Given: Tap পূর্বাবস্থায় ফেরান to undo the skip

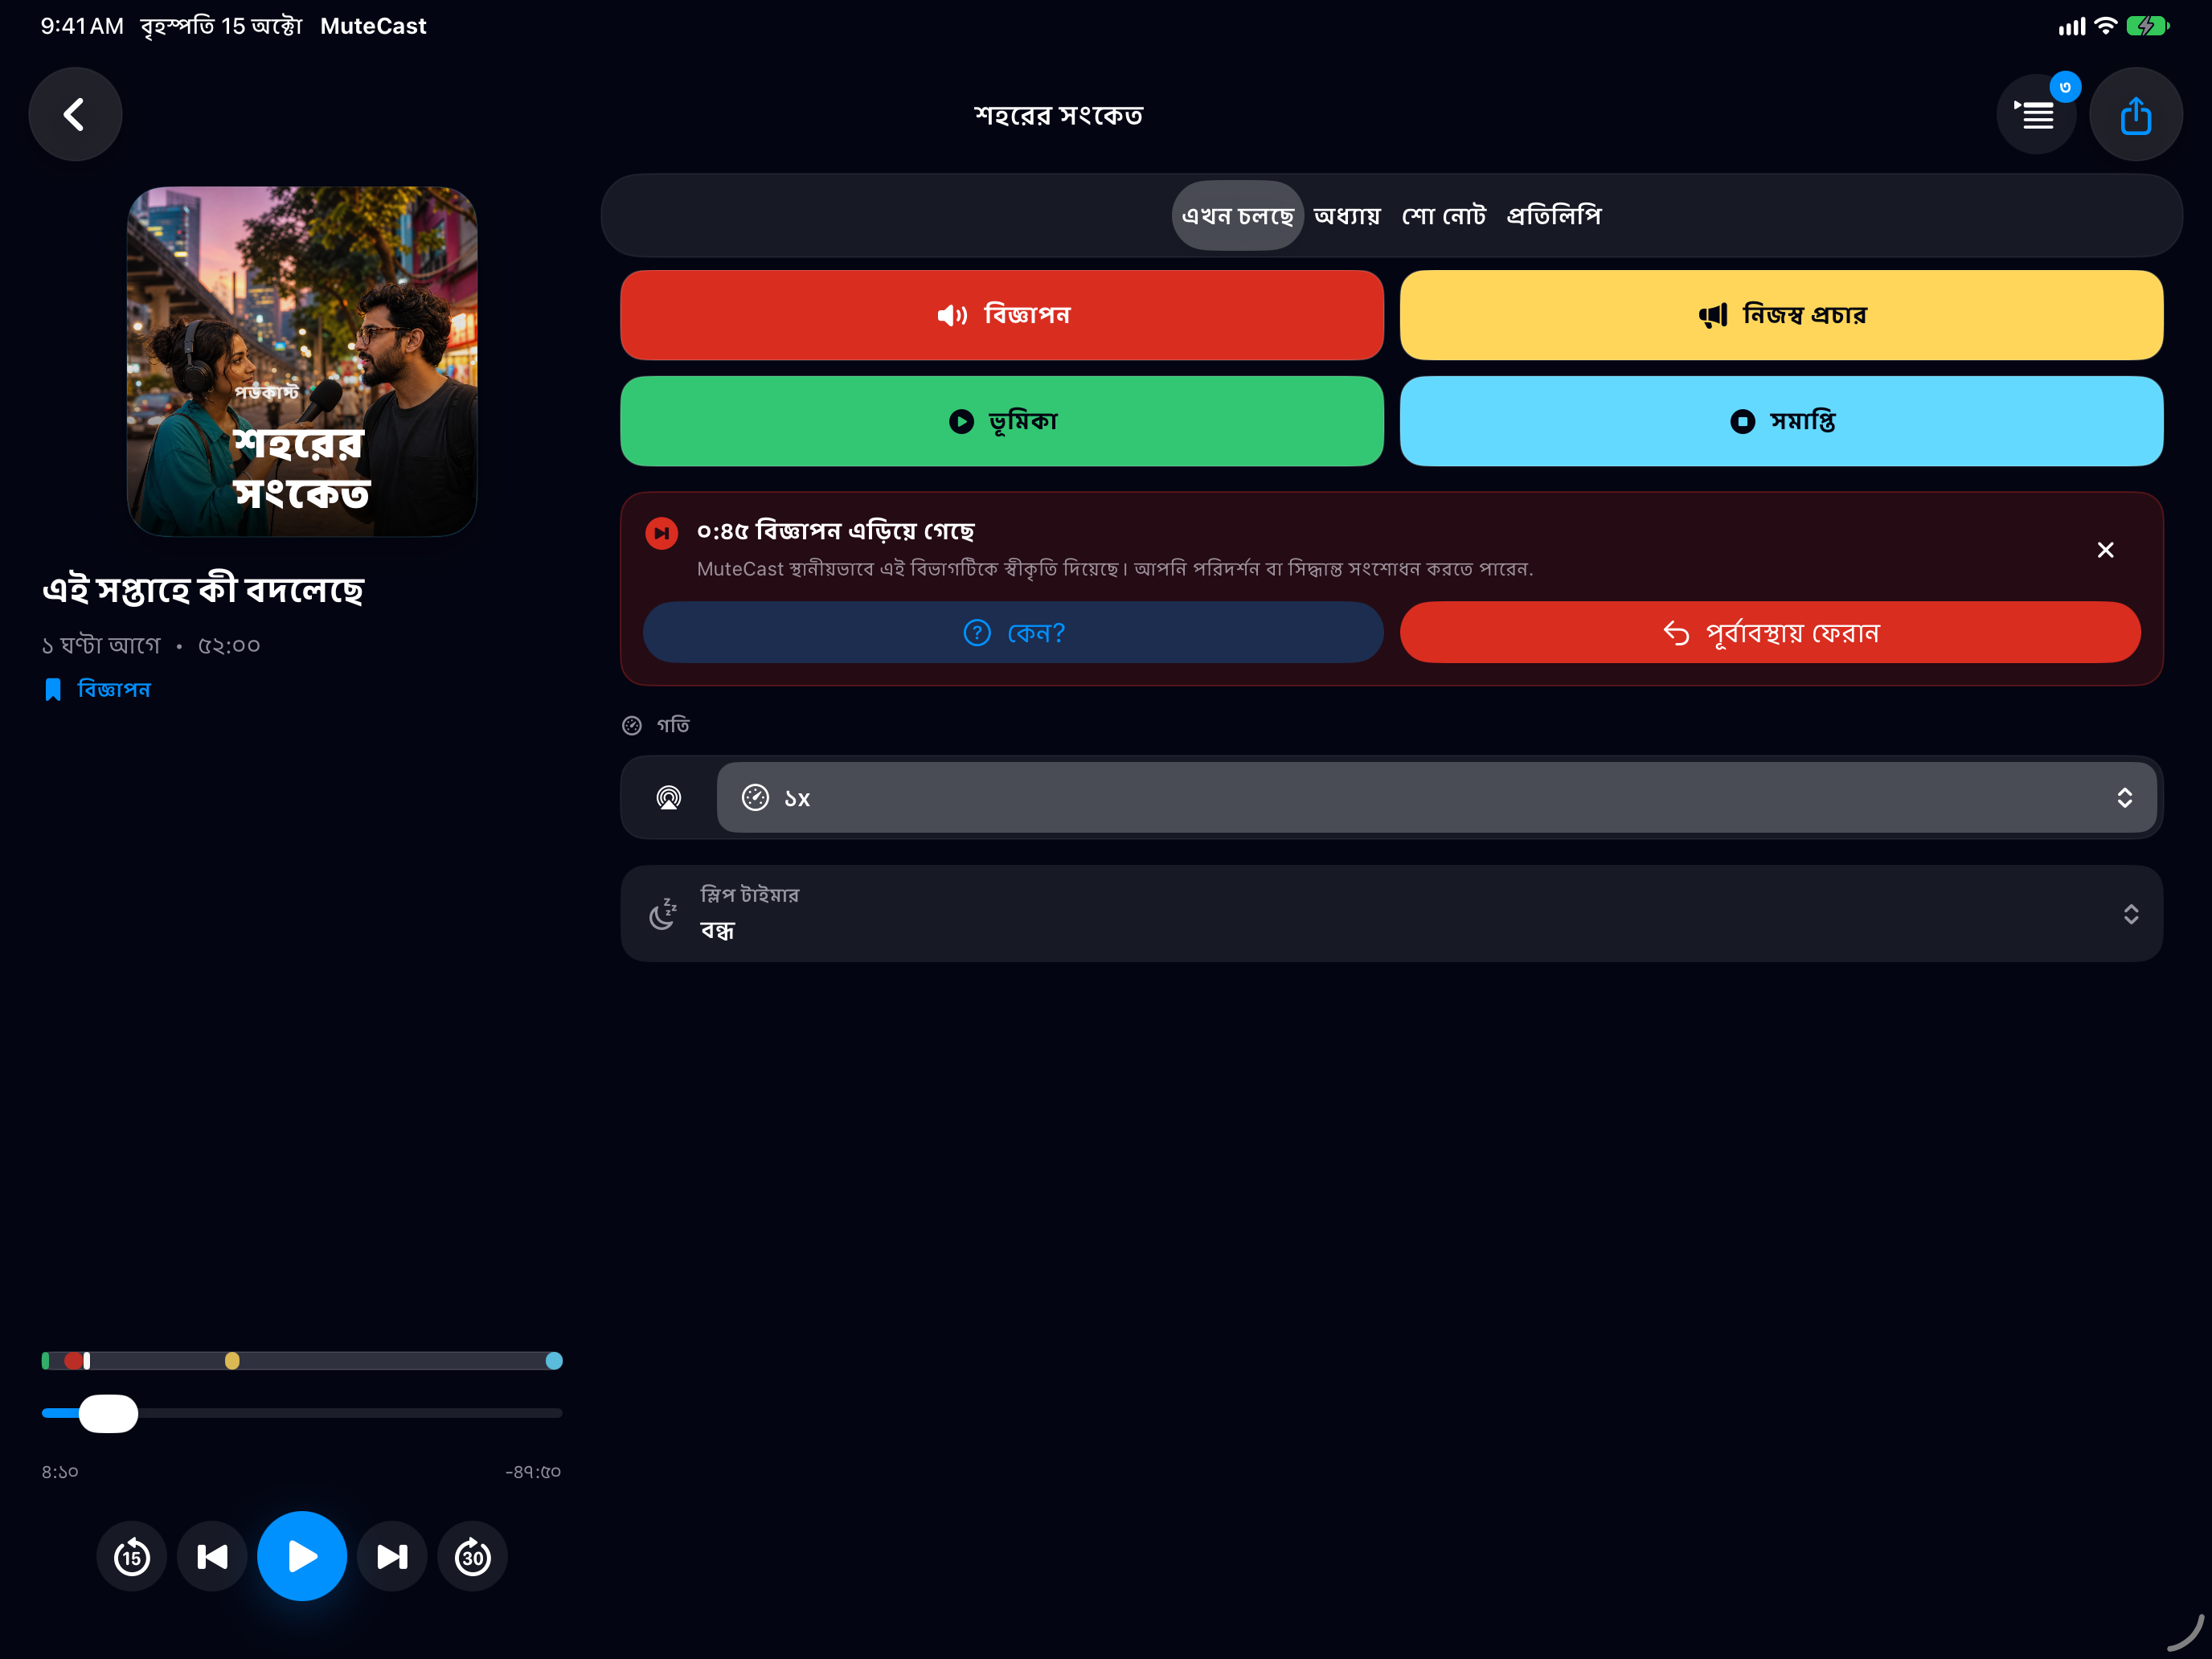Looking at the screenshot, I should coord(1770,632).
